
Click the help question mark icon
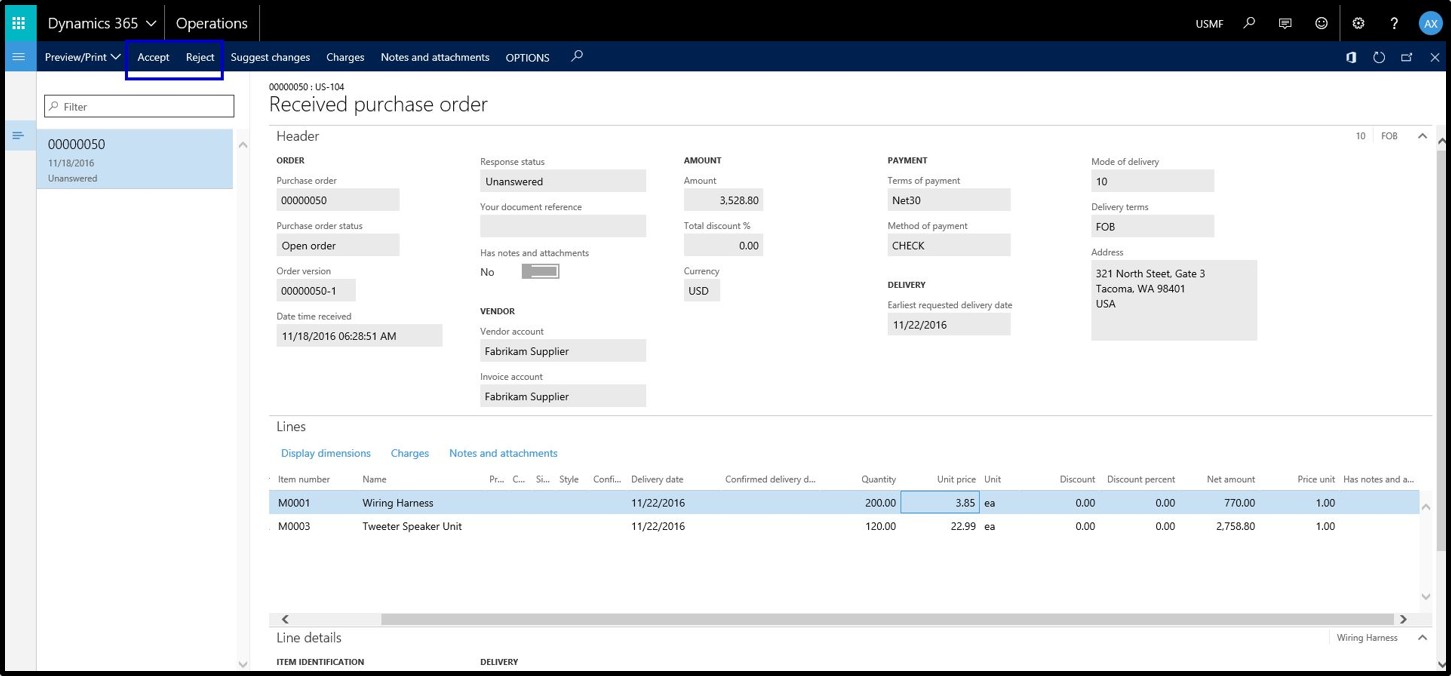click(x=1394, y=23)
